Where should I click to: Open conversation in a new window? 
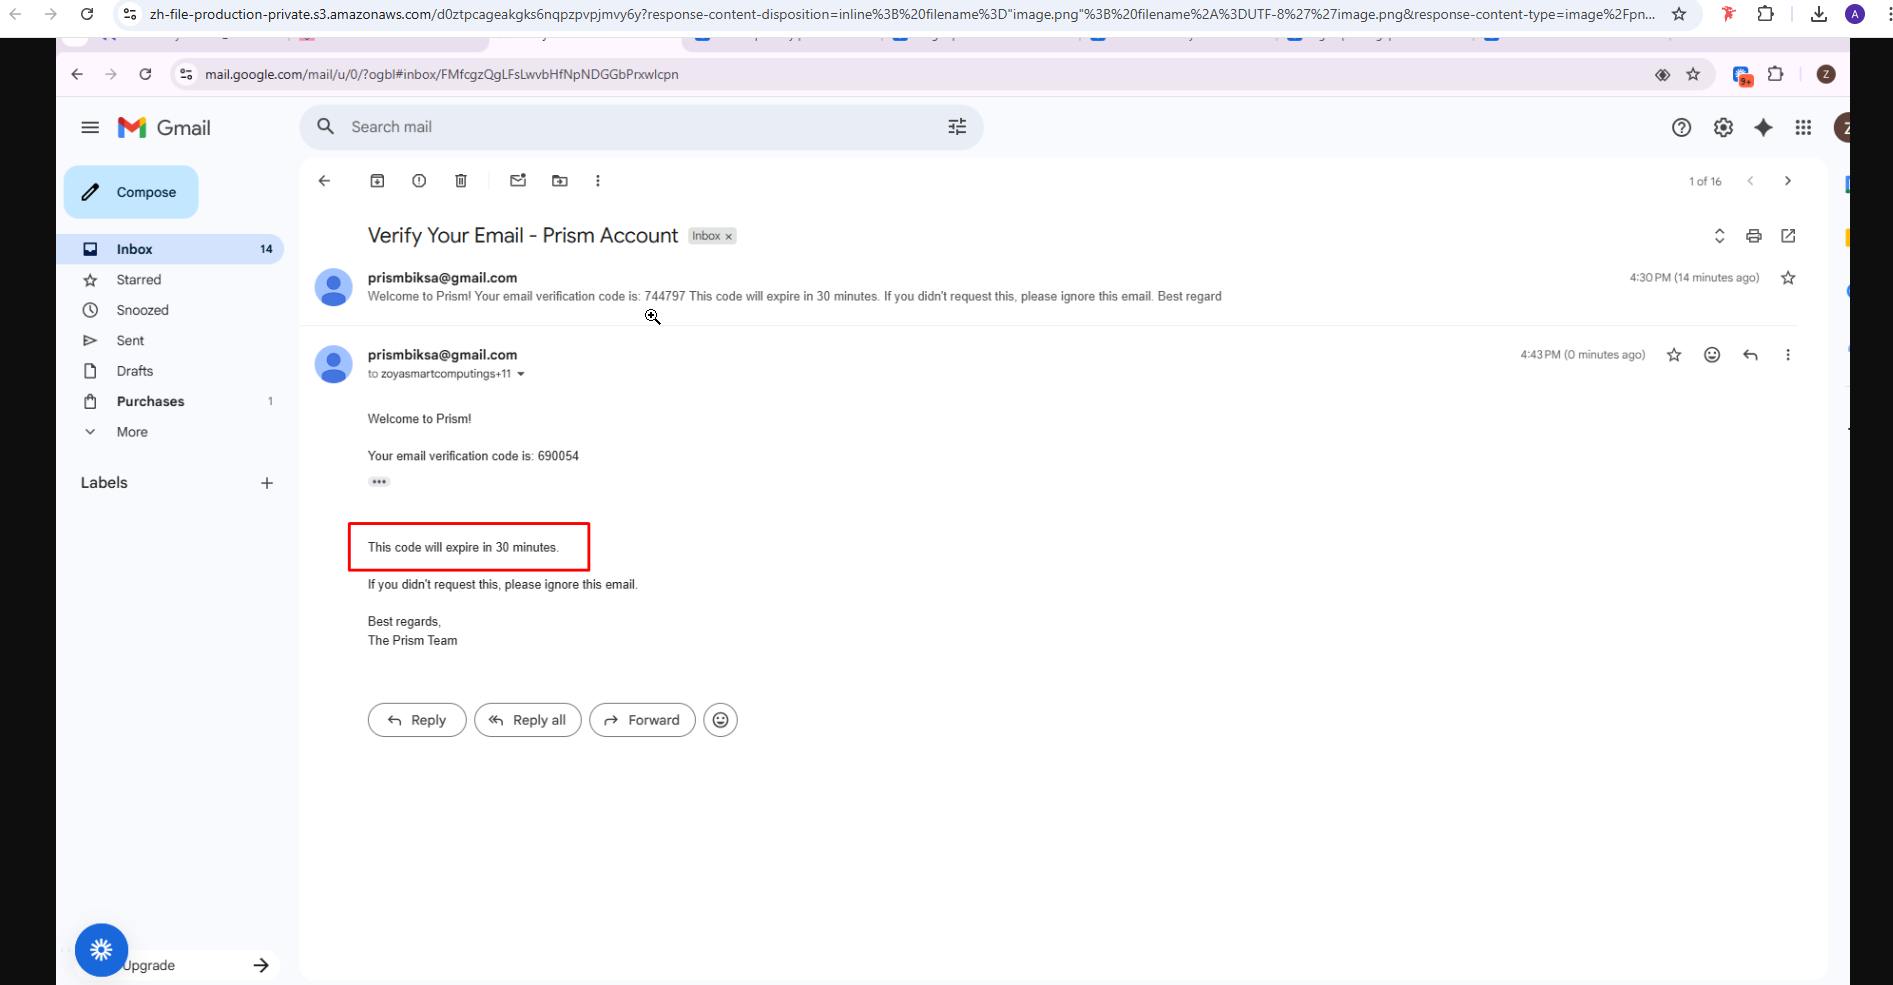point(1788,236)
